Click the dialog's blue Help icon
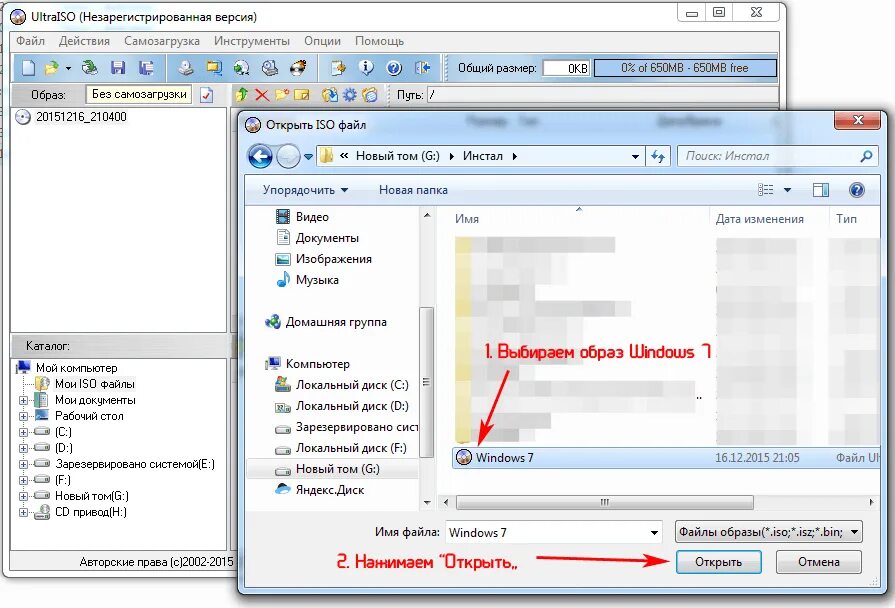 pos(856,190)
